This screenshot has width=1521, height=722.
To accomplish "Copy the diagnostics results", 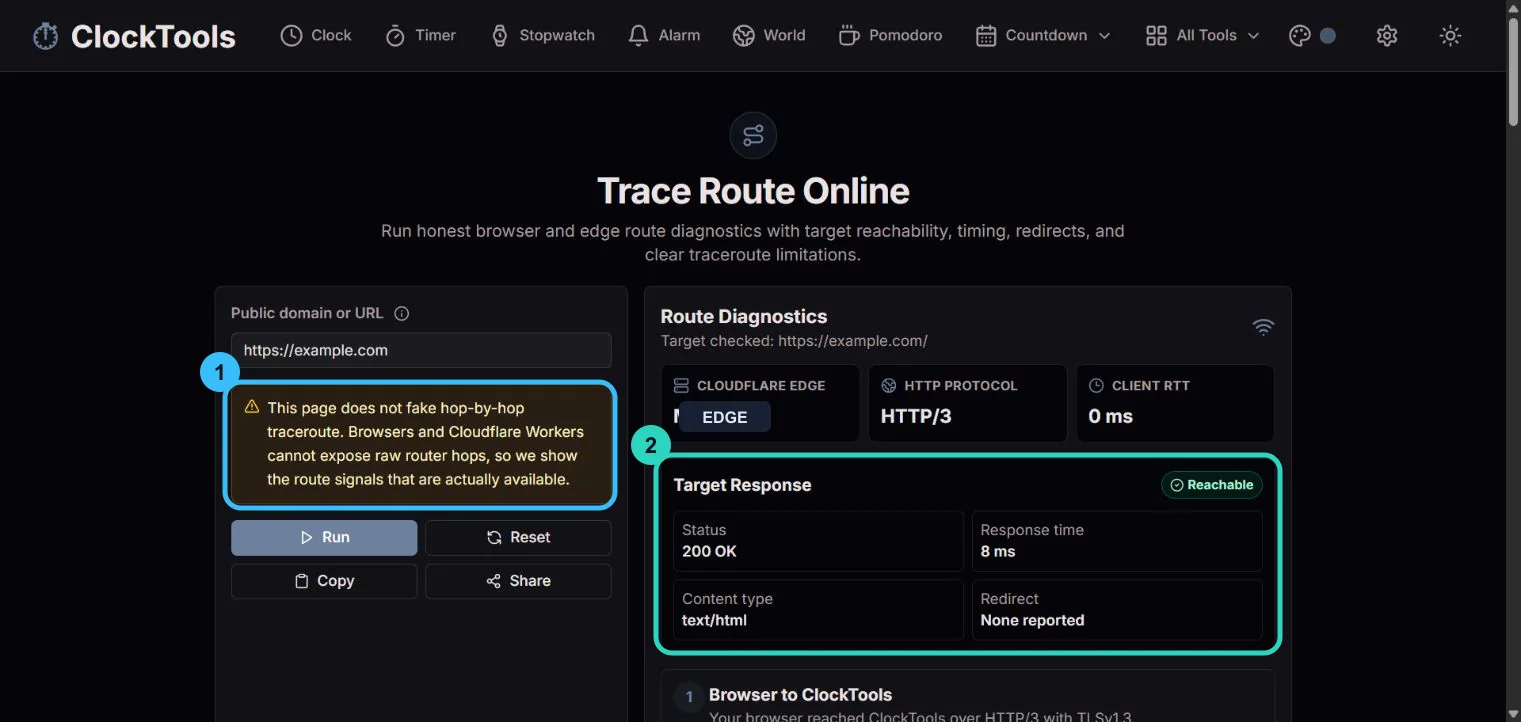I will pos(324,581).
